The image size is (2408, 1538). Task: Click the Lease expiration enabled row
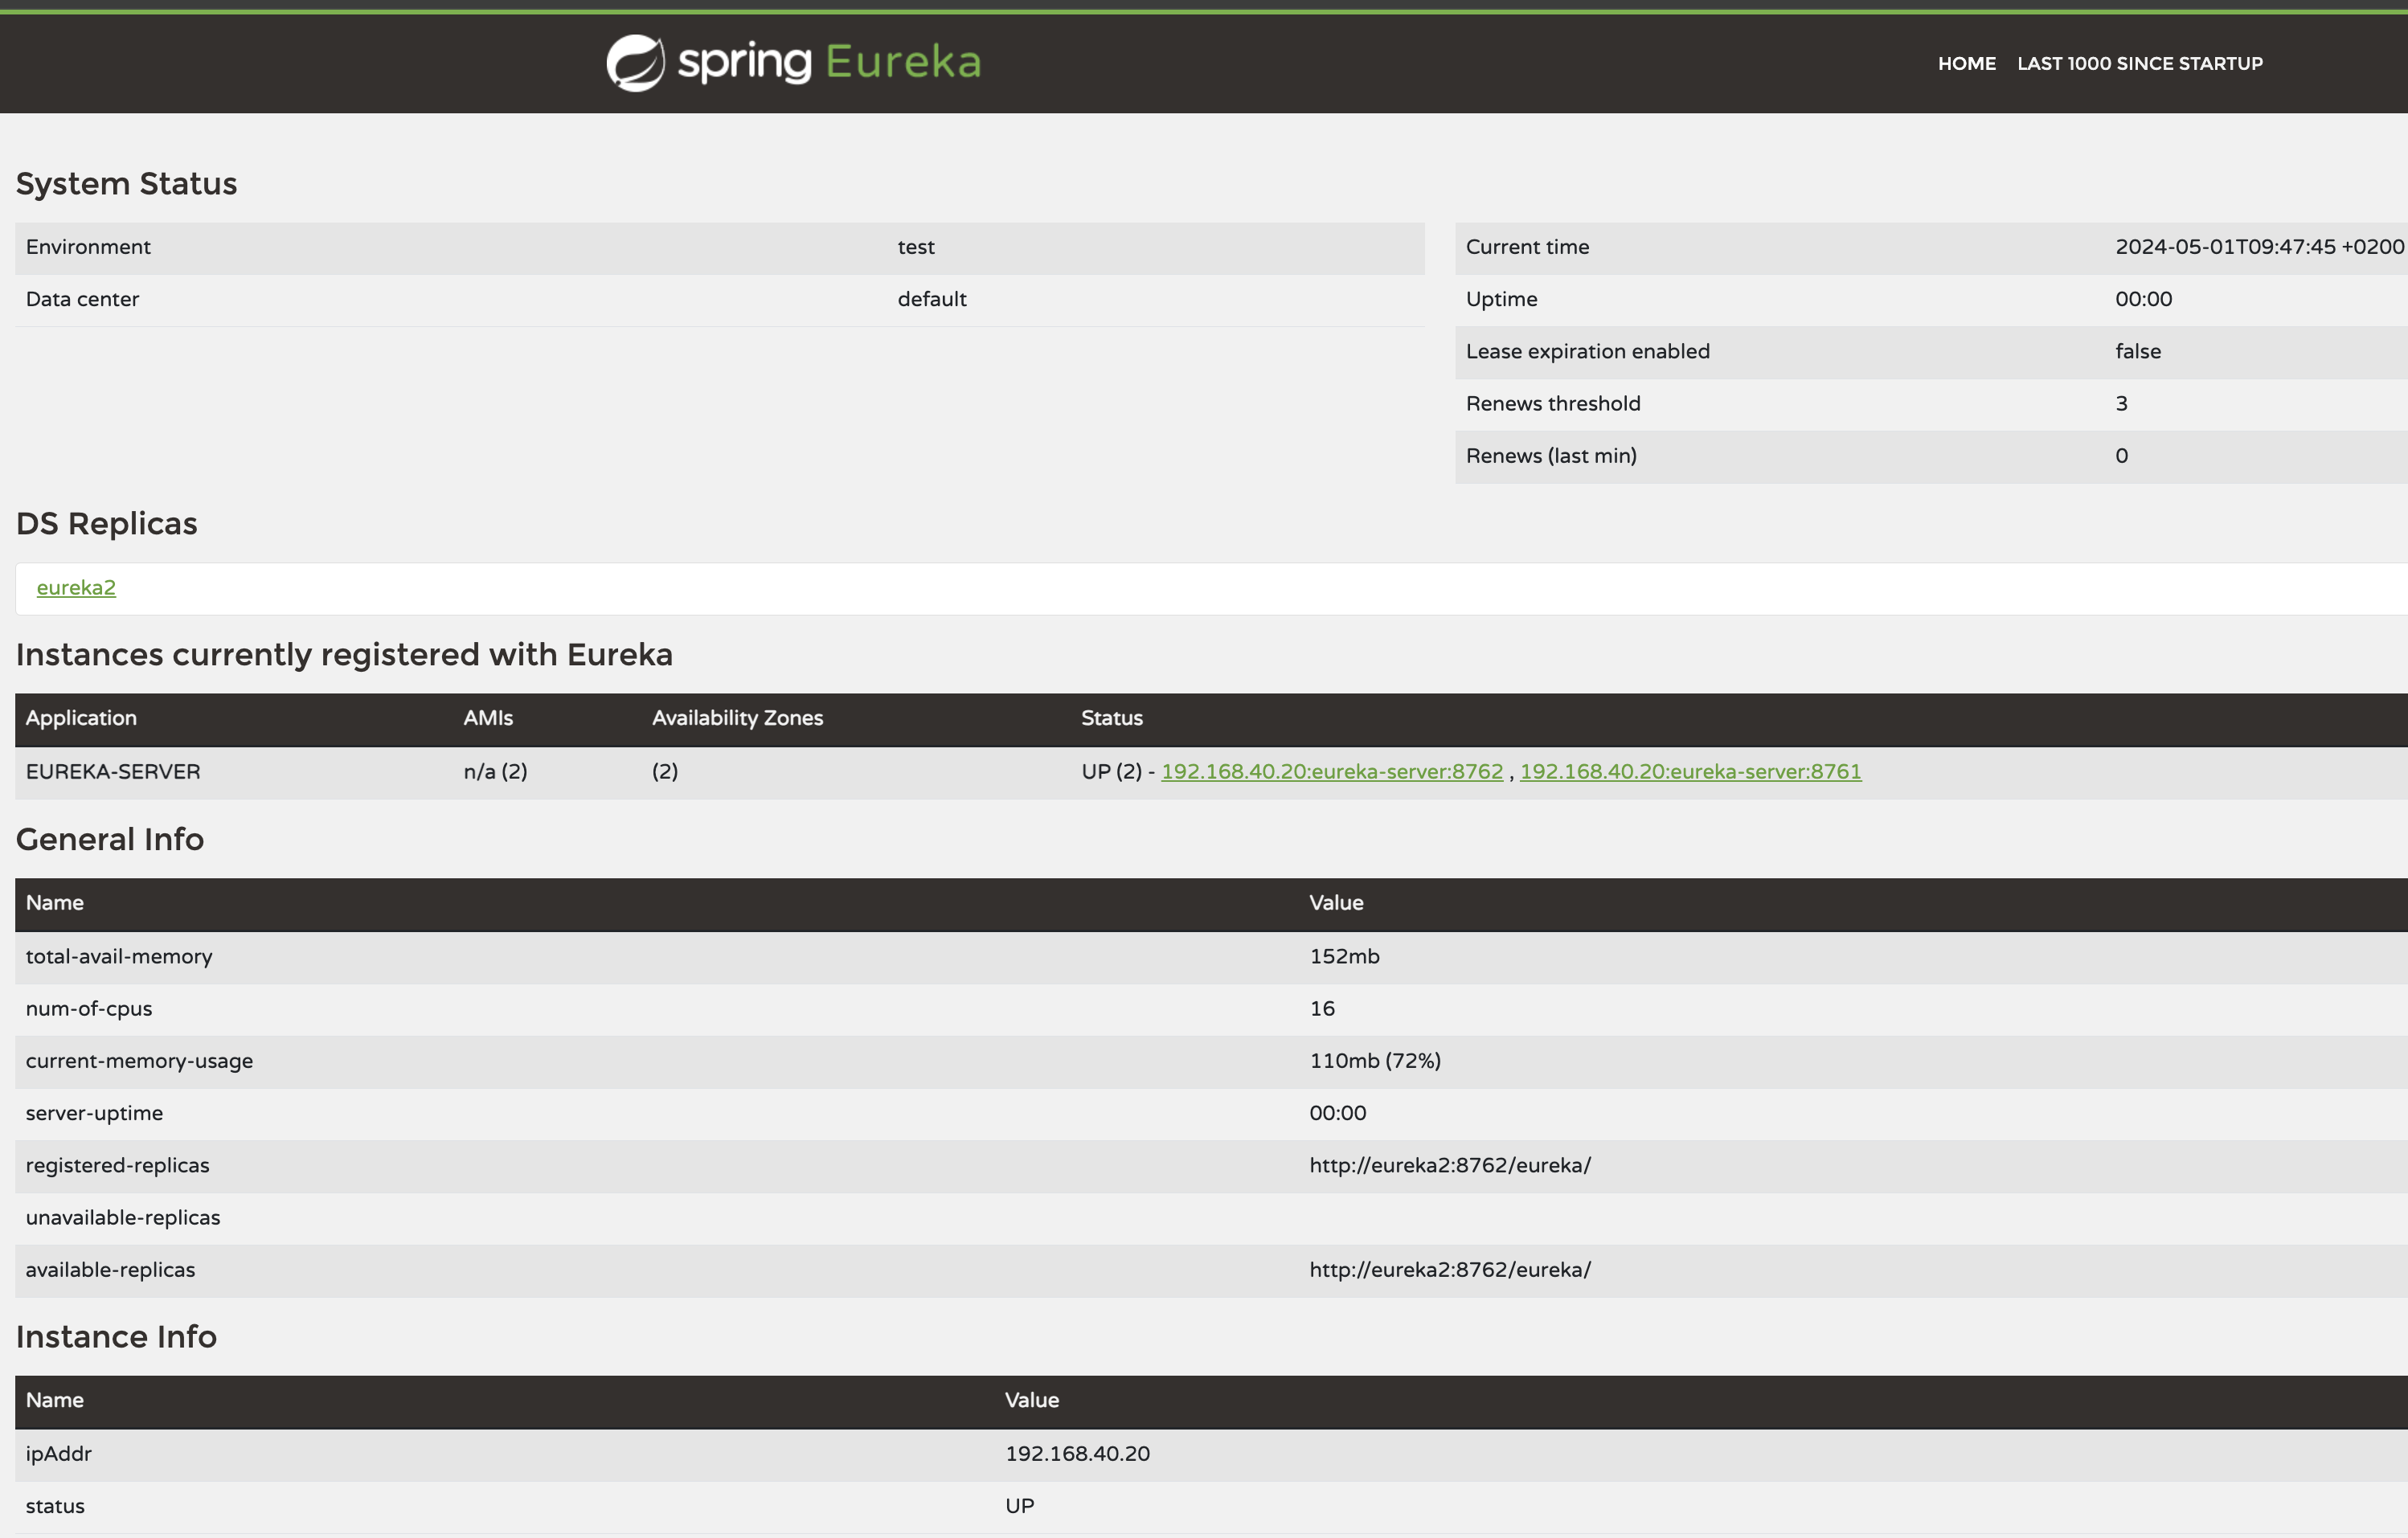(1587, 352)
